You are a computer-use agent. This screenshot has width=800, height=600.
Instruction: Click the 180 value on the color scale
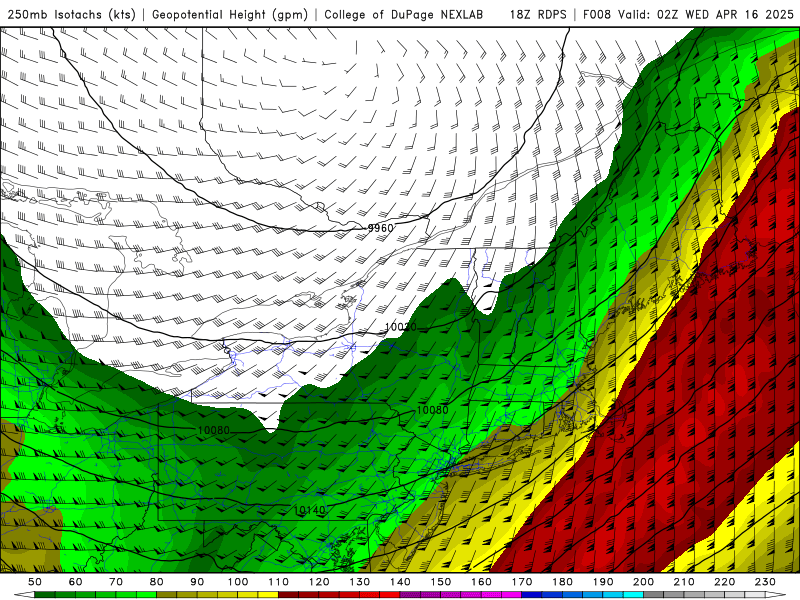point(562,582)
